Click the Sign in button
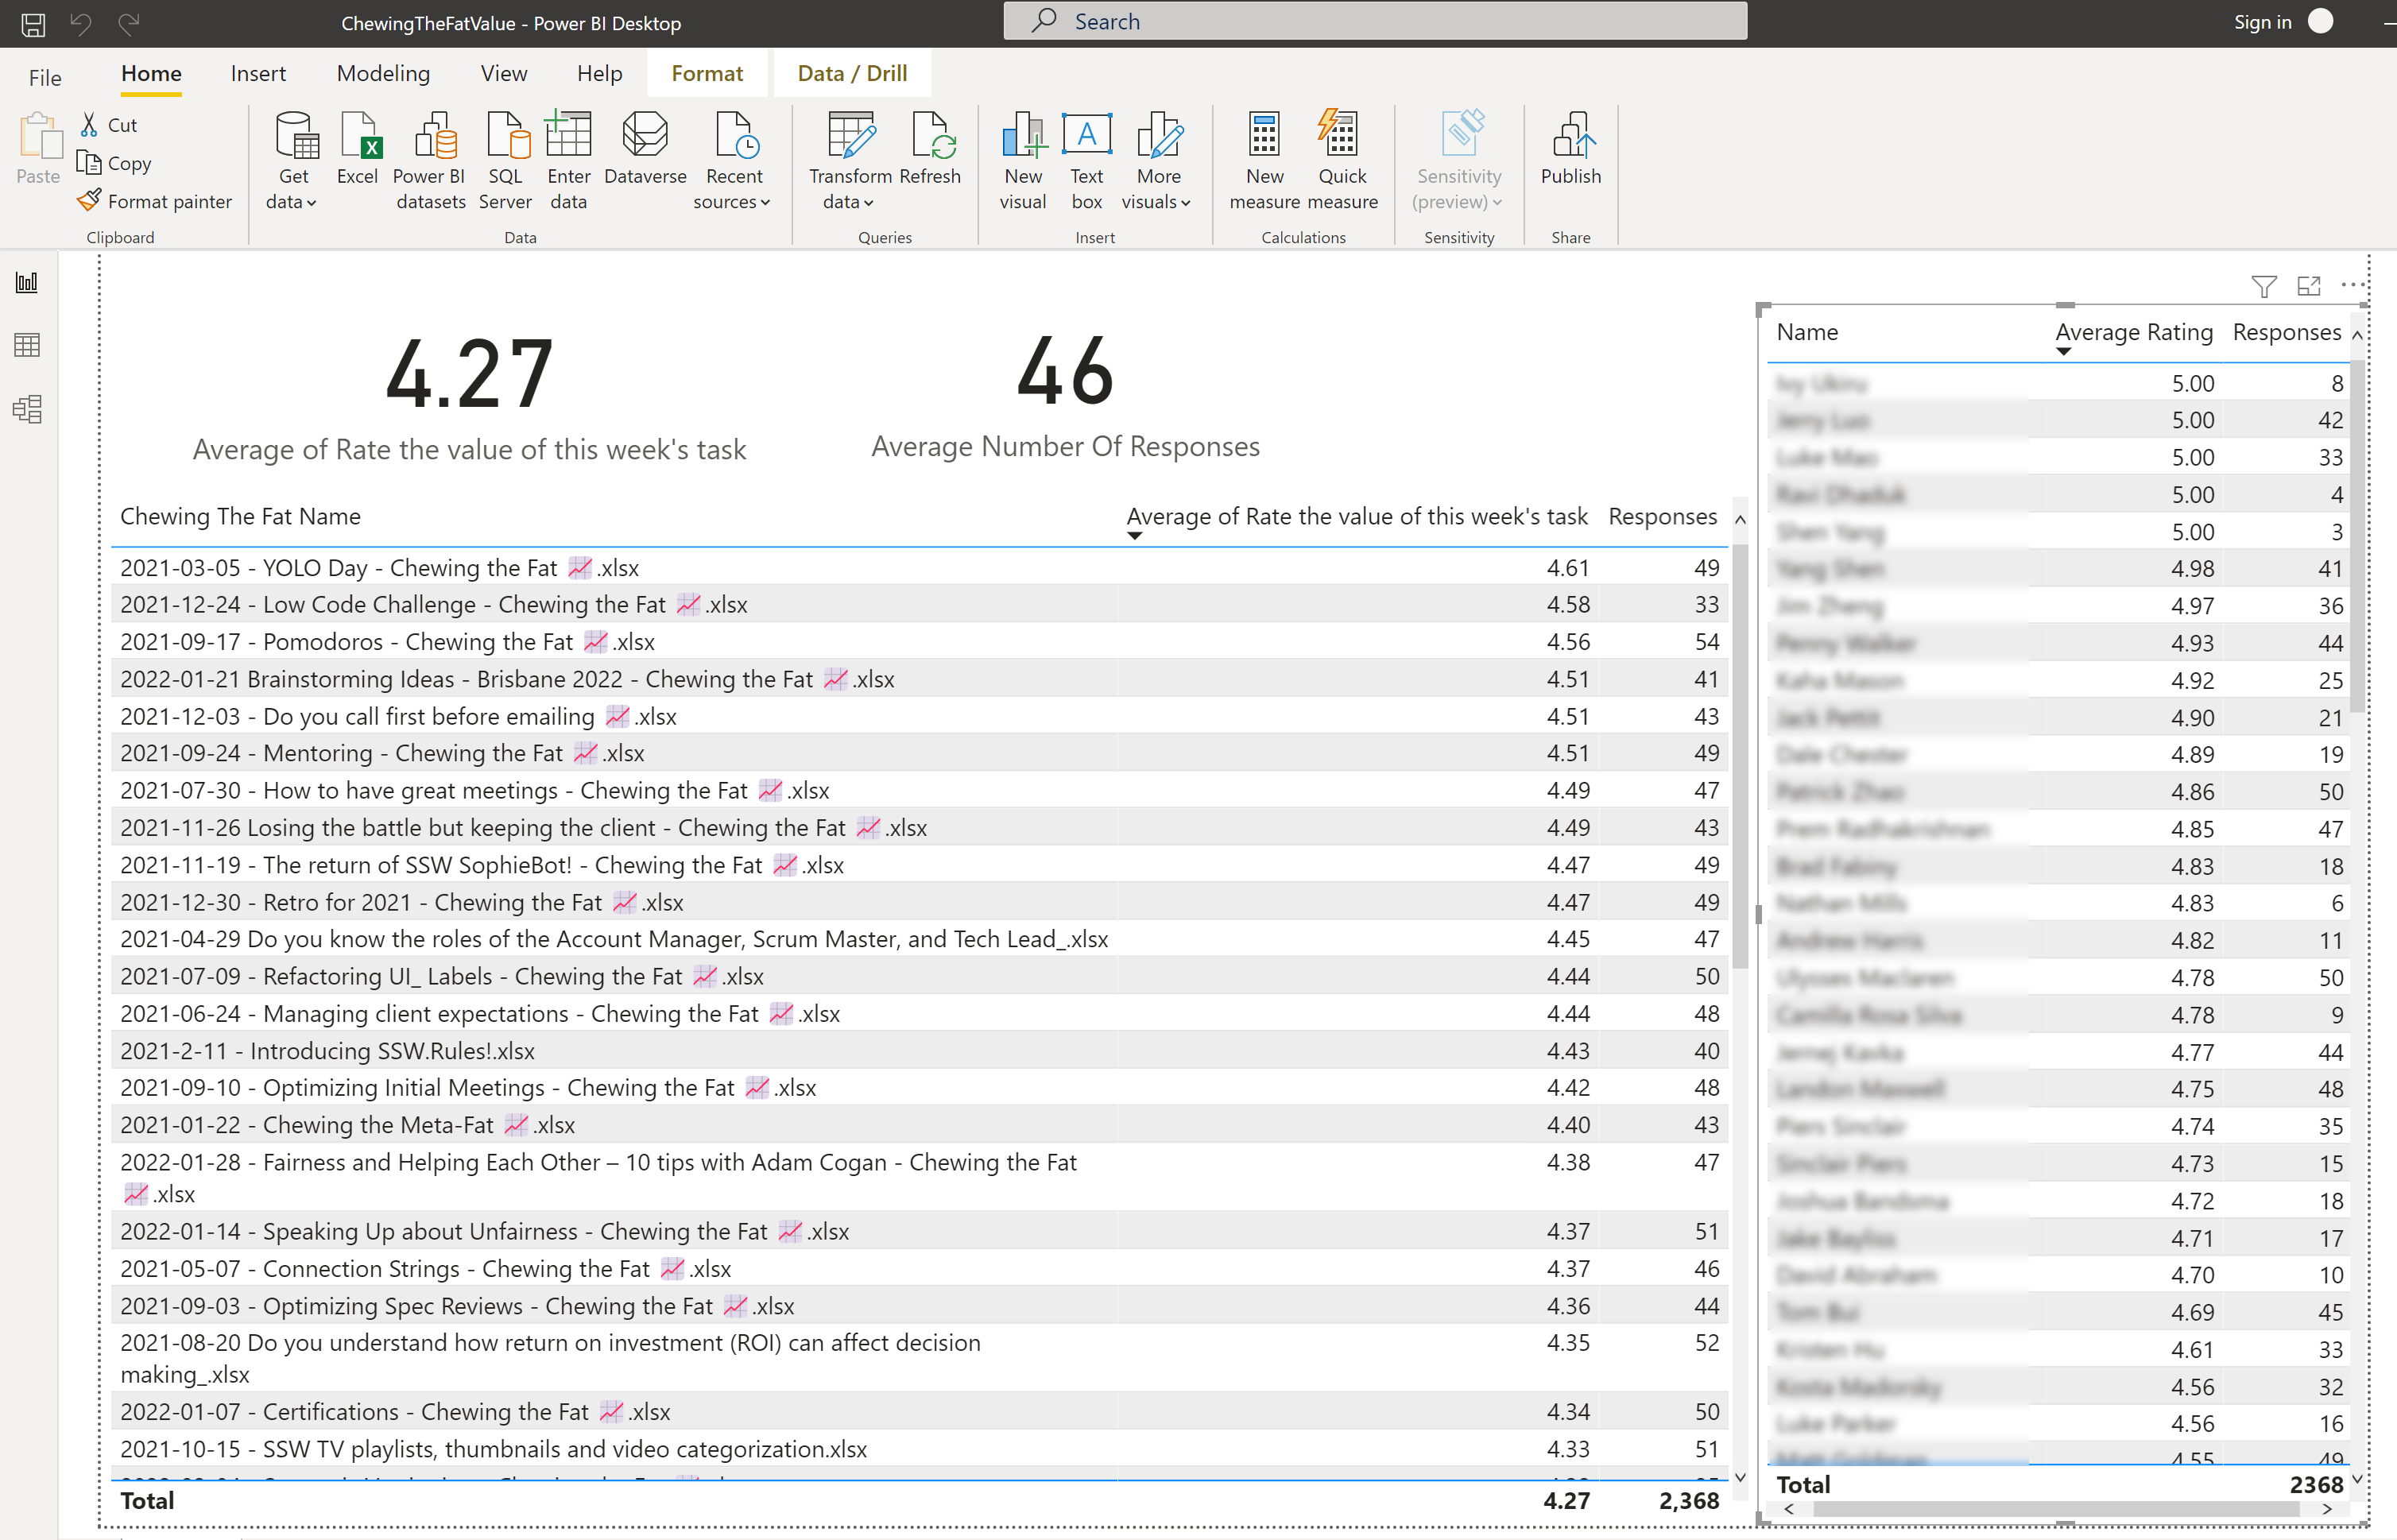This screenshot has width=2397, height=1540. pyautogui.click(x=2262, y=22)
